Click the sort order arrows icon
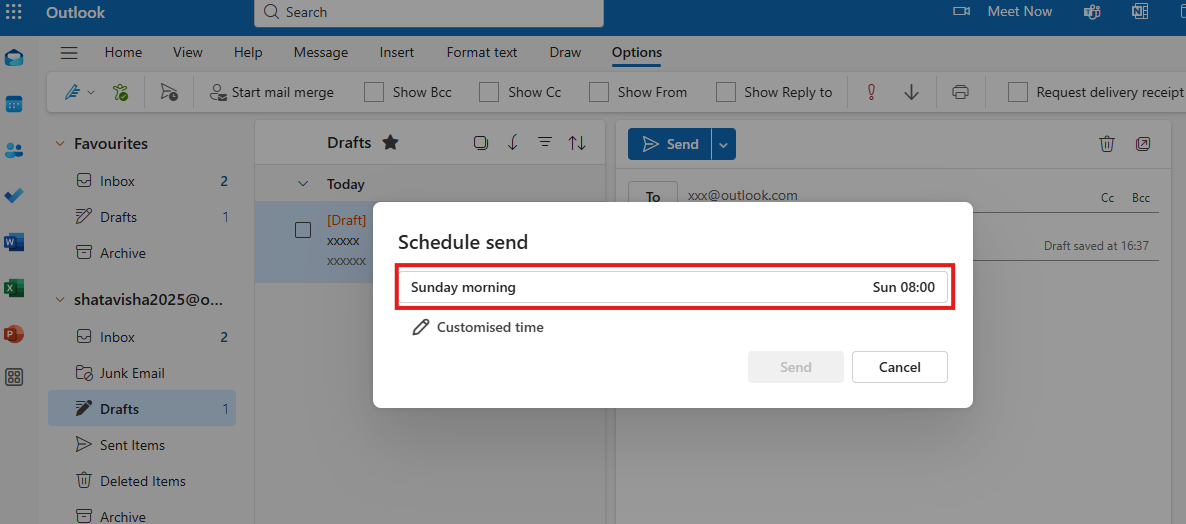 tap(577, 142)
